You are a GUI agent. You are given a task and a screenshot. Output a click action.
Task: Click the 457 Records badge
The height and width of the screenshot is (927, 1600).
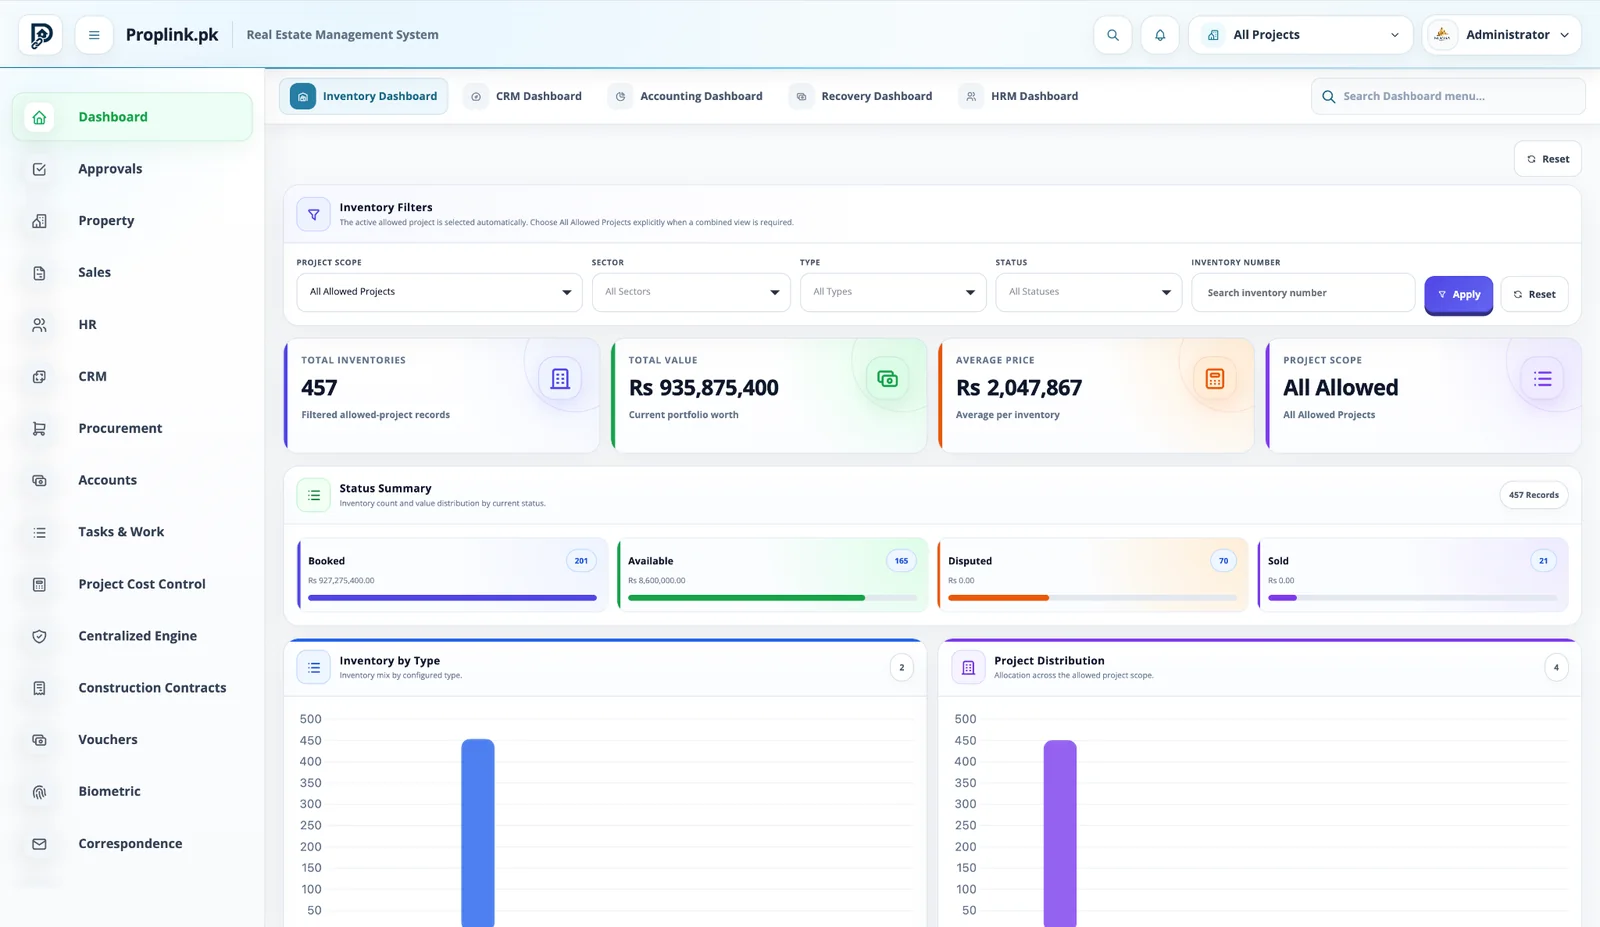[1533, 495]
